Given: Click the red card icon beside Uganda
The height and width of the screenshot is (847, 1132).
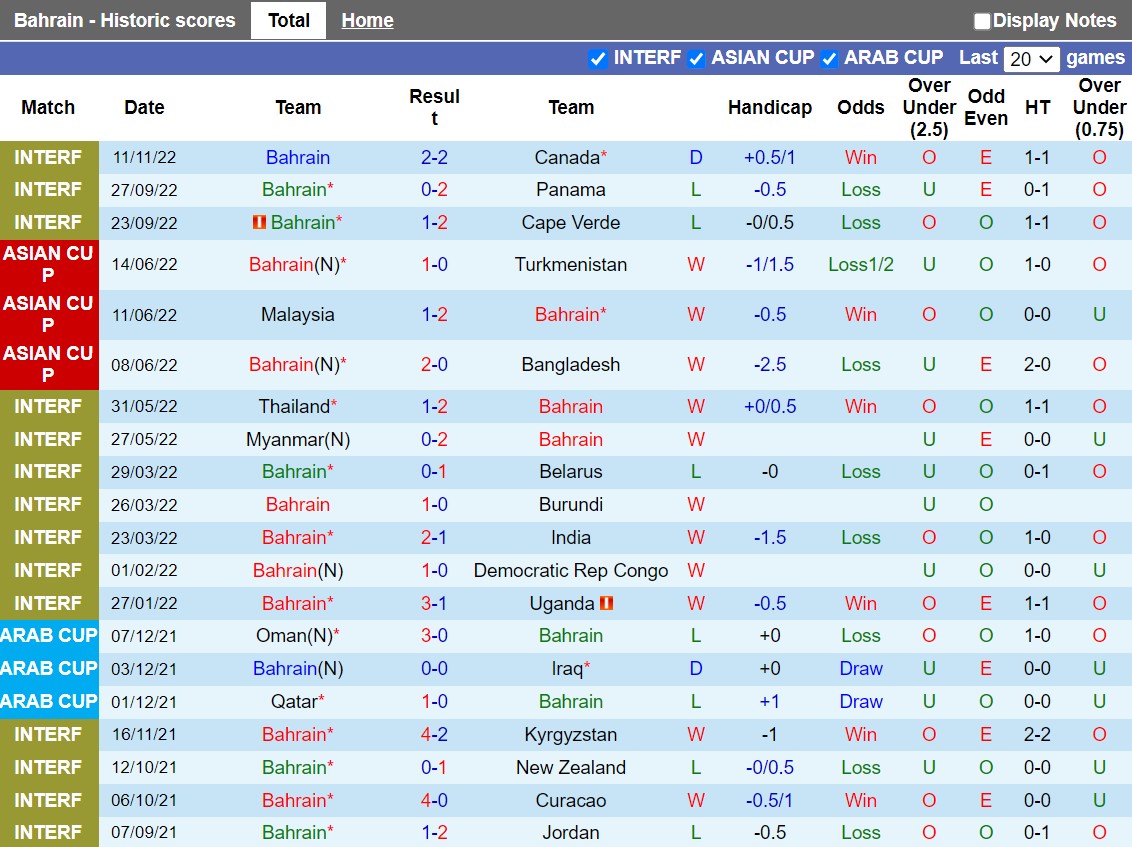Looking at the screenshot, I should pos(607,603).
